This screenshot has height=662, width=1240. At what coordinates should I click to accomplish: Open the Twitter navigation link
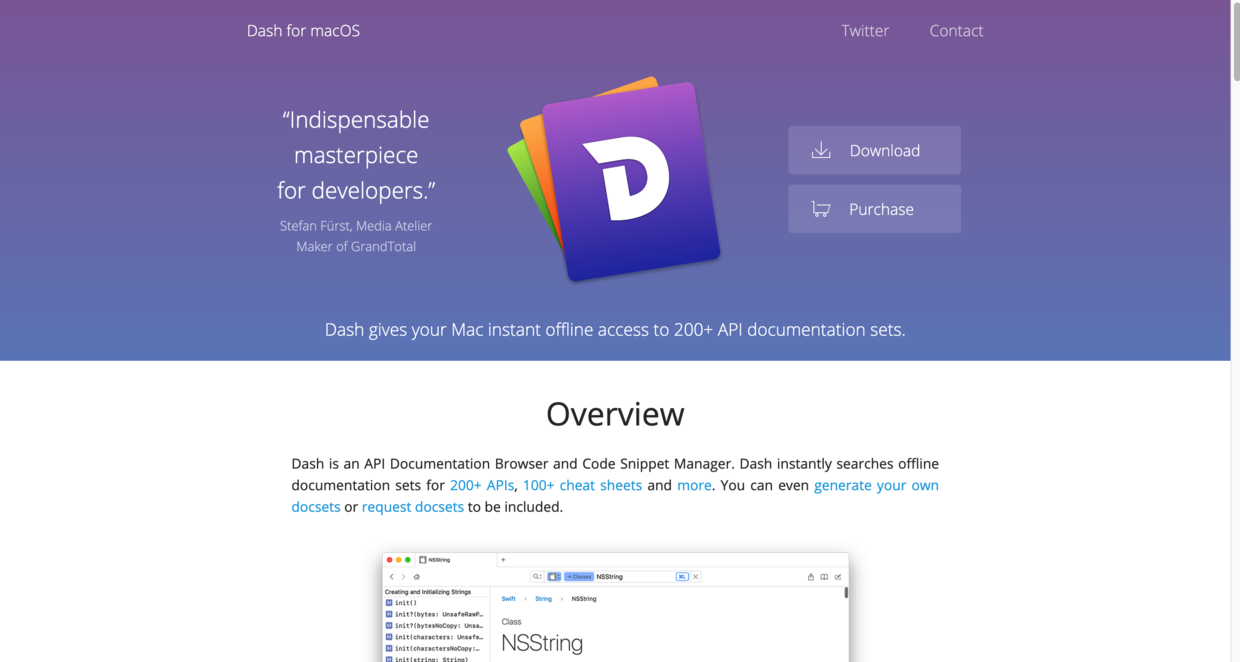point(865,31)
